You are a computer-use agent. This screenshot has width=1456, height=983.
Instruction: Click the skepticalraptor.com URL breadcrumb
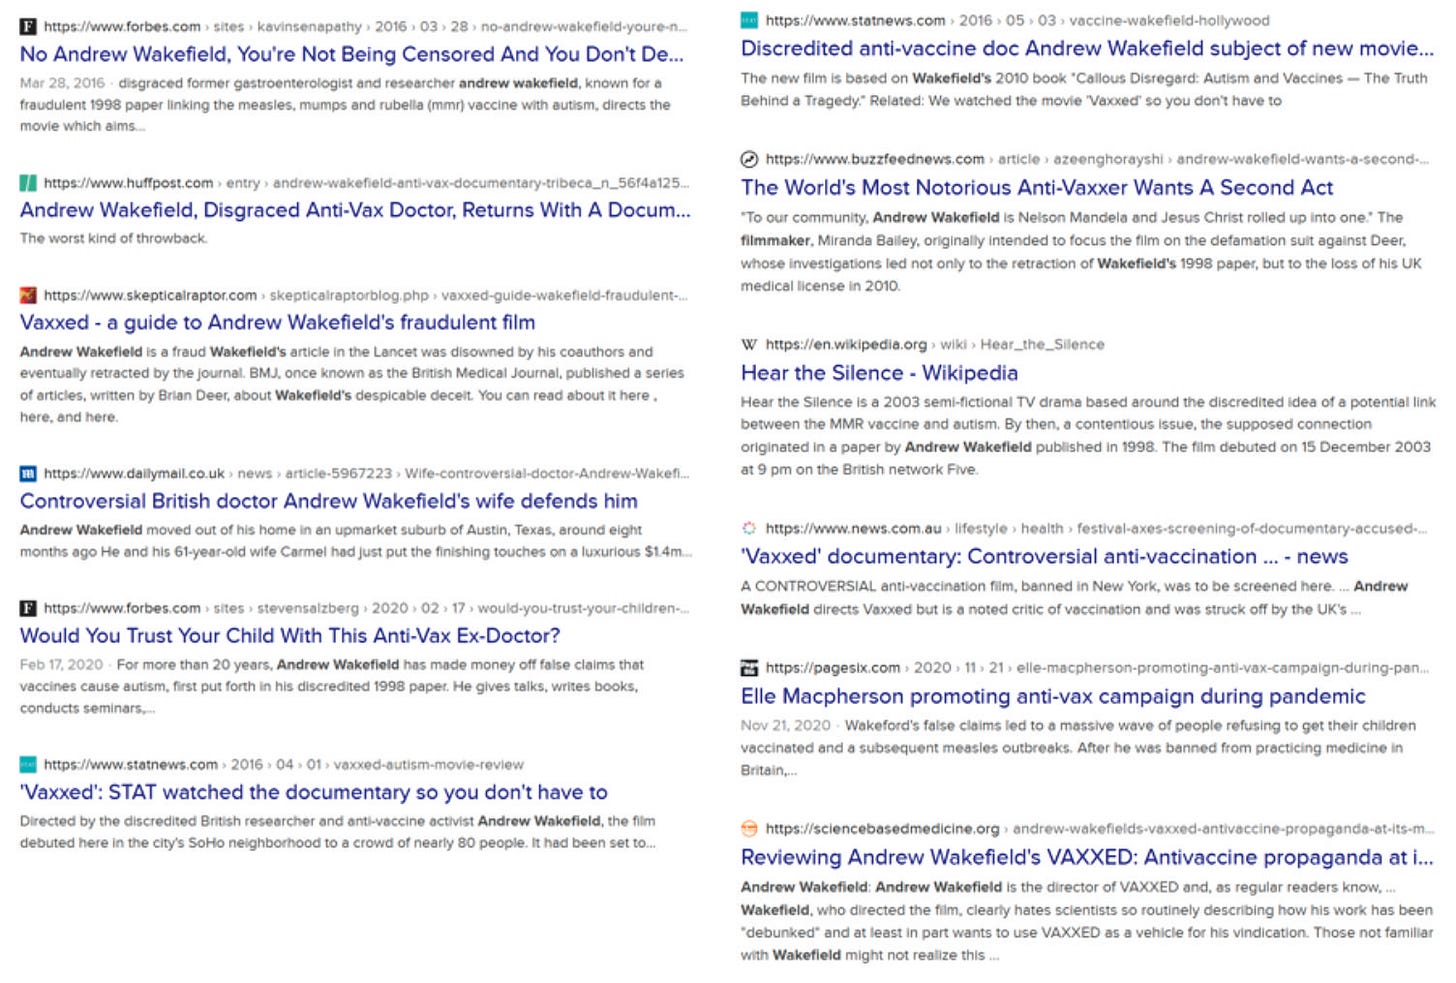pyautogui.click(x=366, y=295)
